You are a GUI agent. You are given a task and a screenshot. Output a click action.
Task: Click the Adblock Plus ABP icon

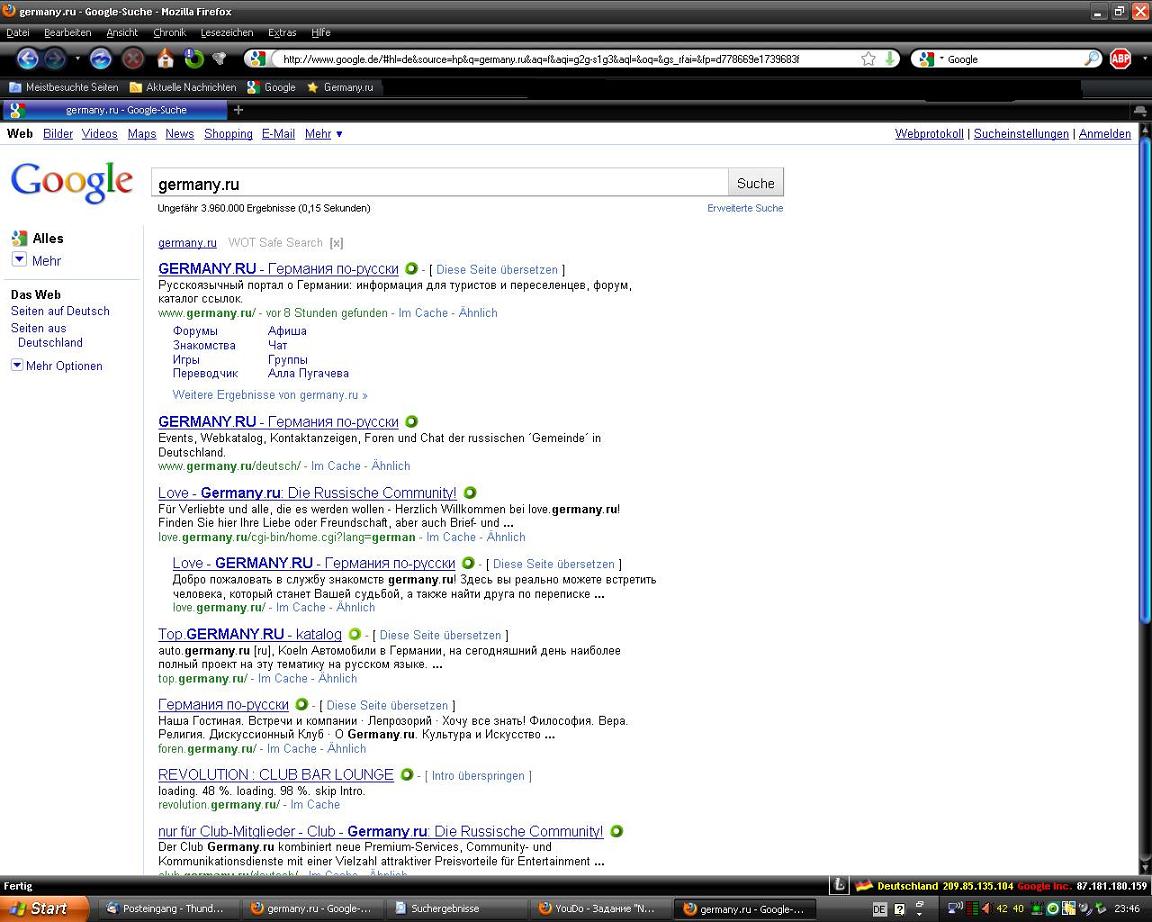(1120, 59)
